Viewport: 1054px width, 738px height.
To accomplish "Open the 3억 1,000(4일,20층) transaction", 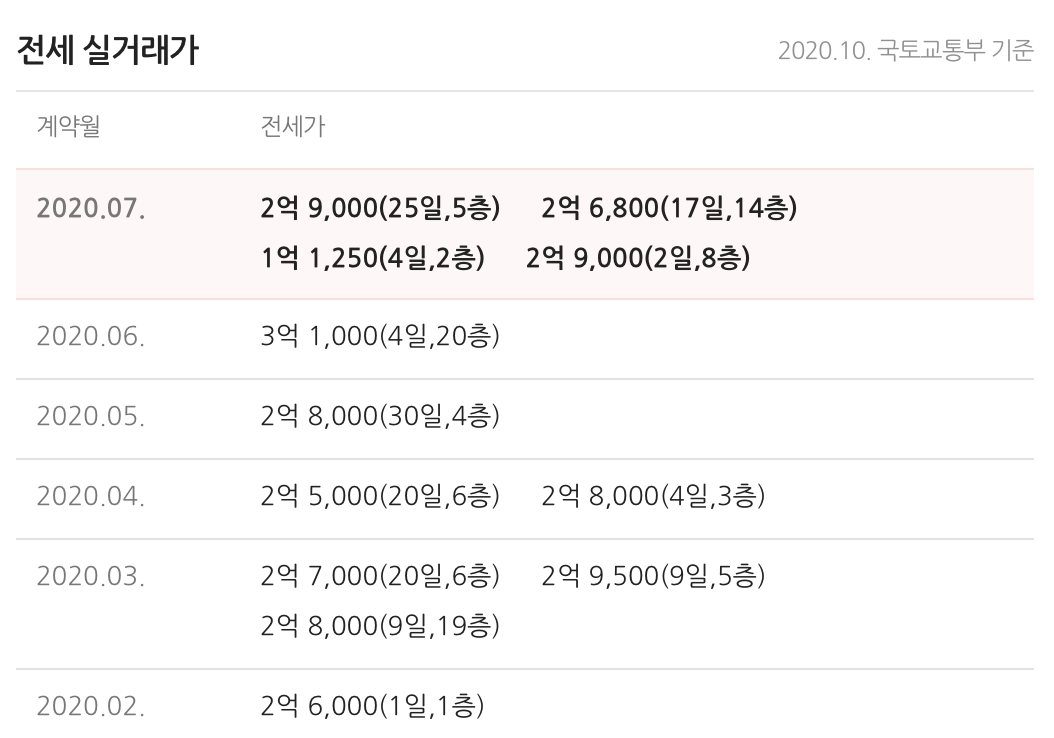I will point(379,337).
